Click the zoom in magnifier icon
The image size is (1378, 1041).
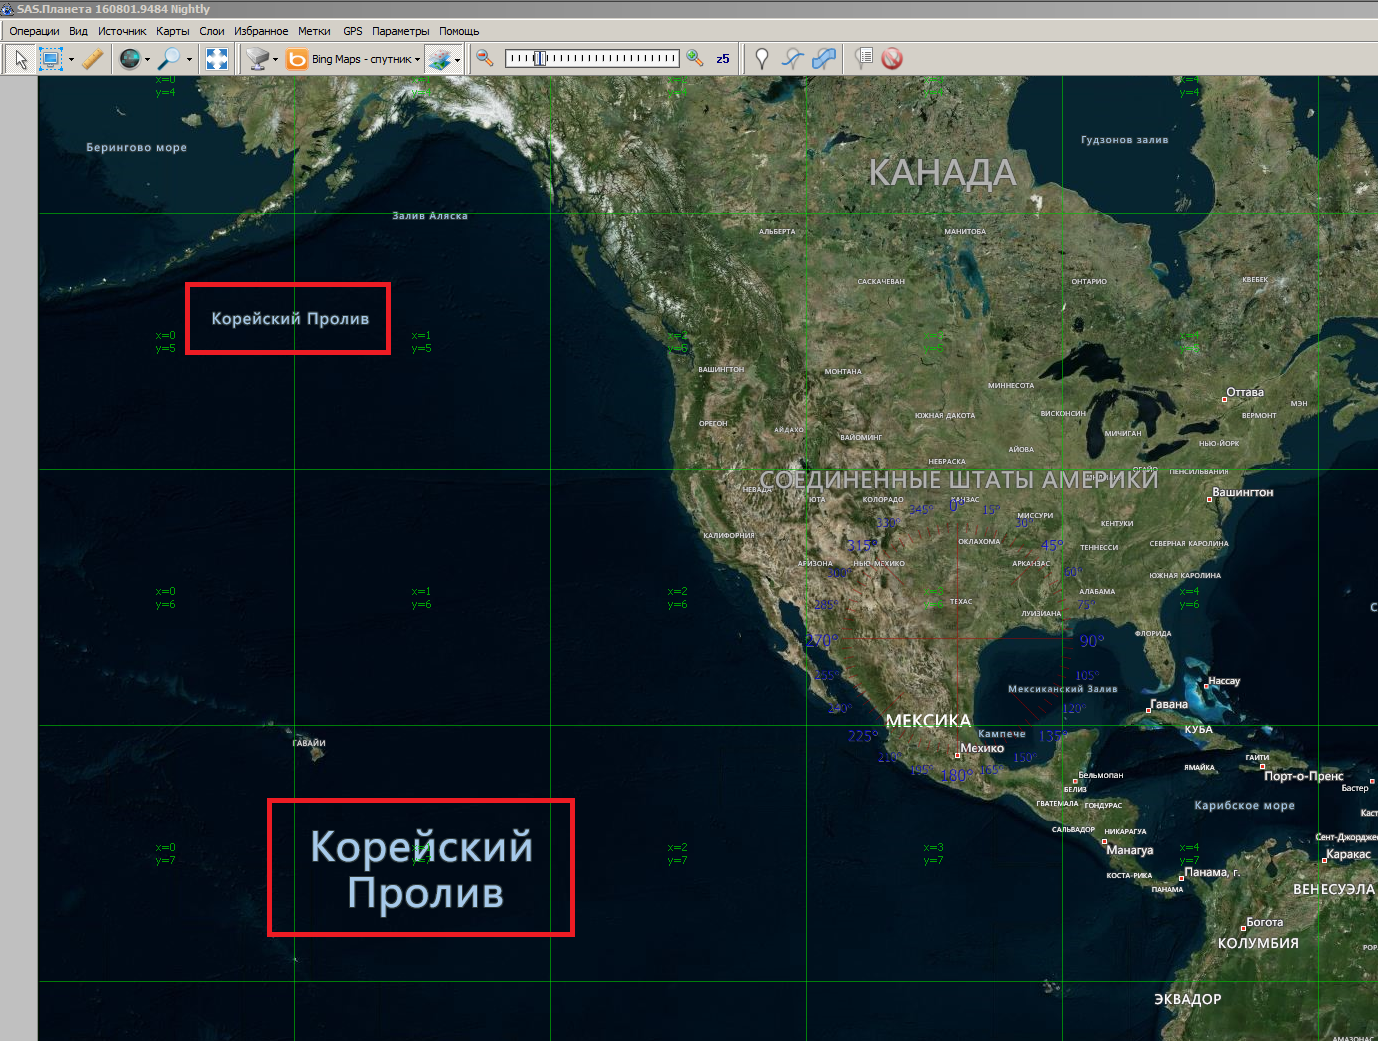tap(695, 59)
